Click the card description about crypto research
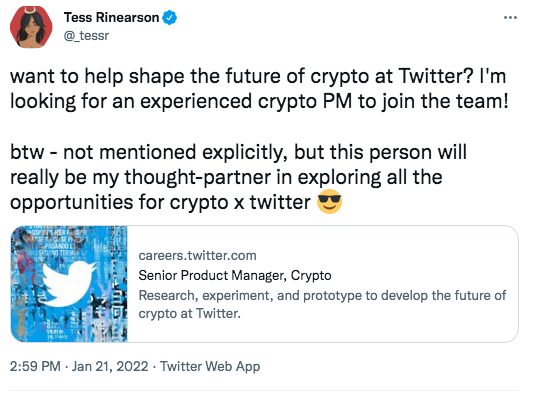Viewport: 533px width, 398px height. [x=322, y=304]
